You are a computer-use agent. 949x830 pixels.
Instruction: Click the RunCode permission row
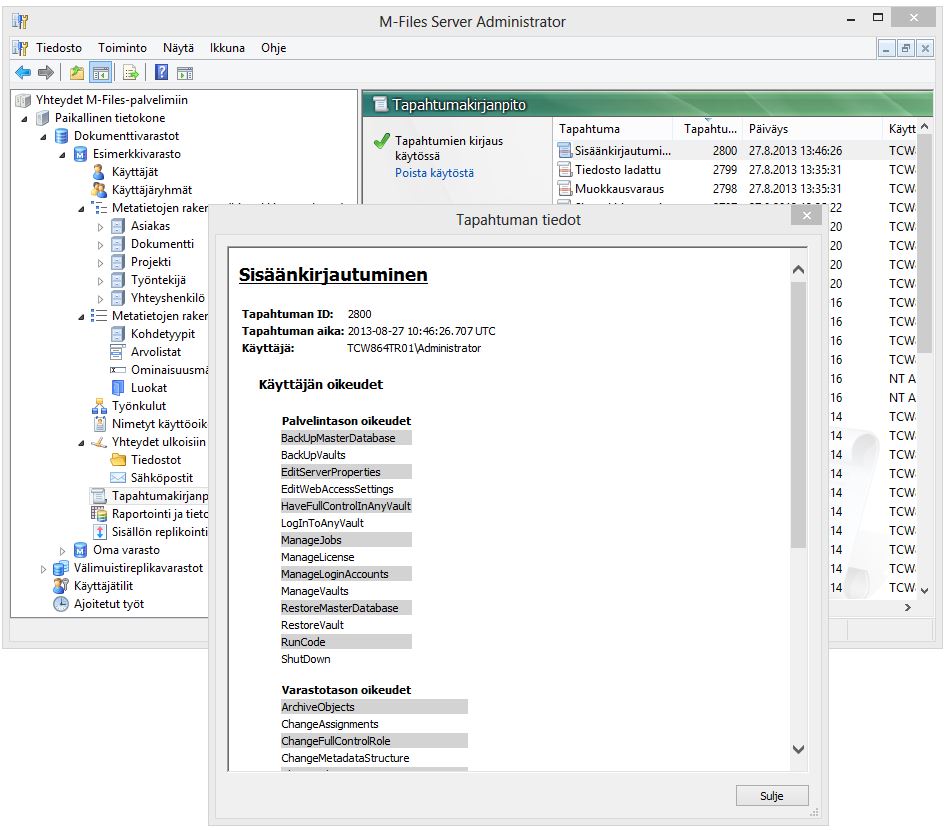pos(346,642)
